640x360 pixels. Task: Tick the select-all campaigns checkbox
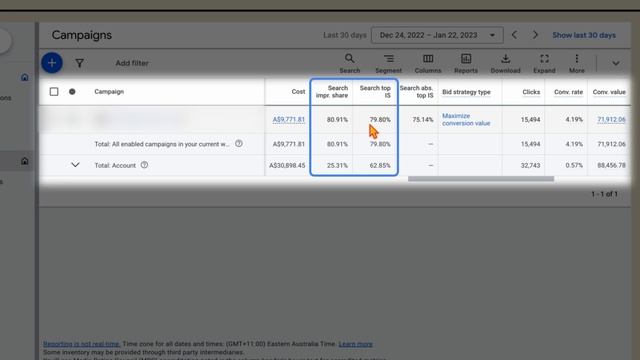pos(54,92)
